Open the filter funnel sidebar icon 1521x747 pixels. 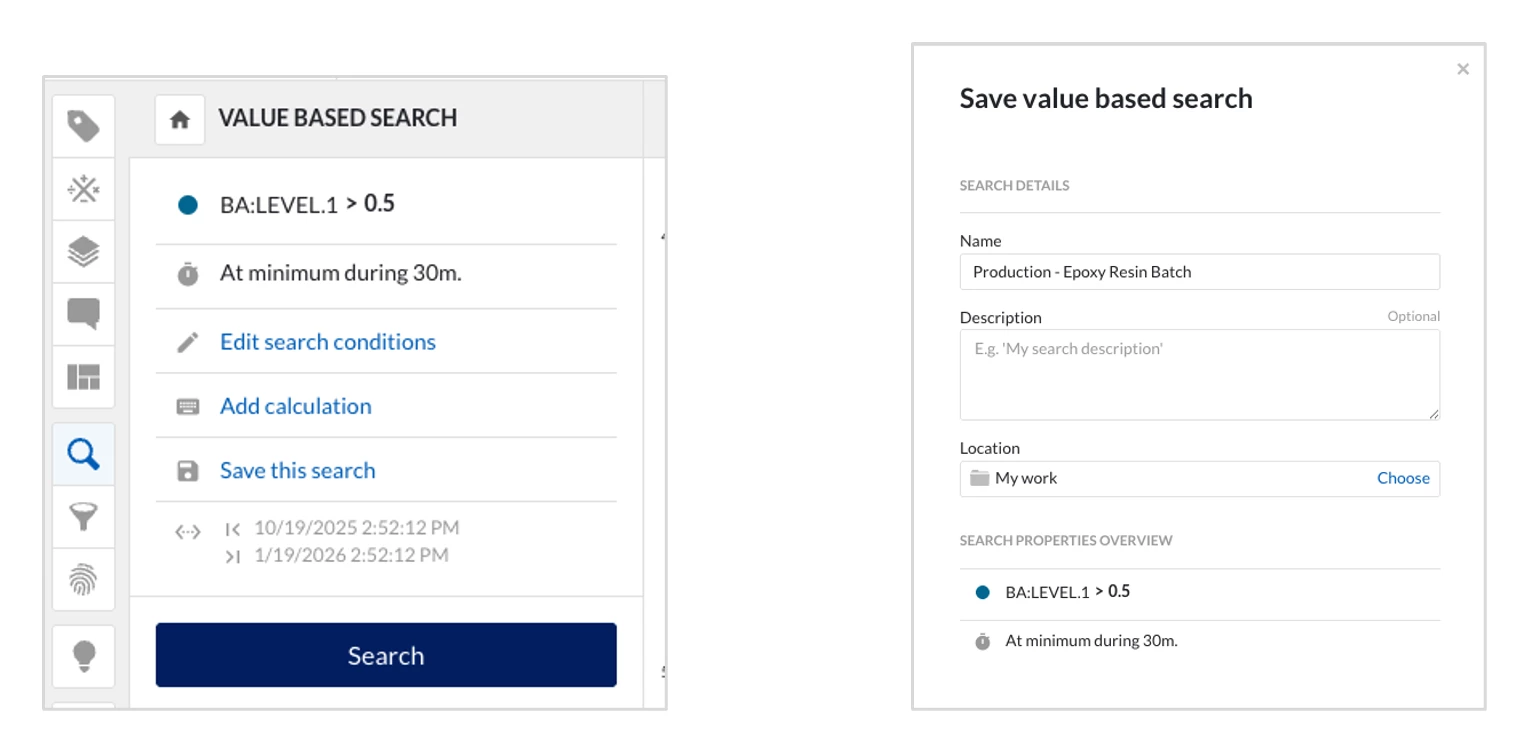pos(83,517)
